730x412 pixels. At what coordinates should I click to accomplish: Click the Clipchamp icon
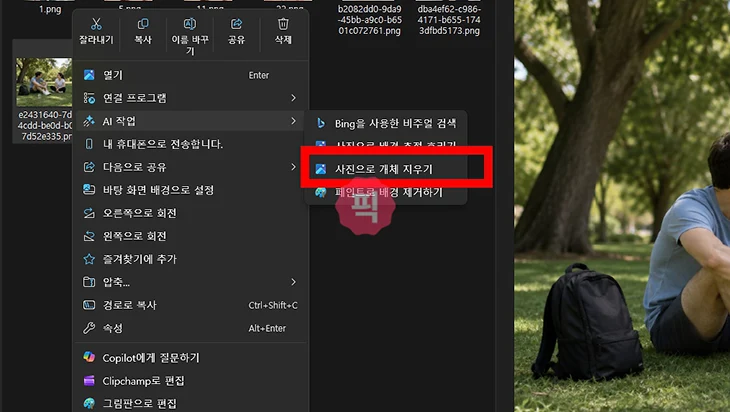coord(89,380)
